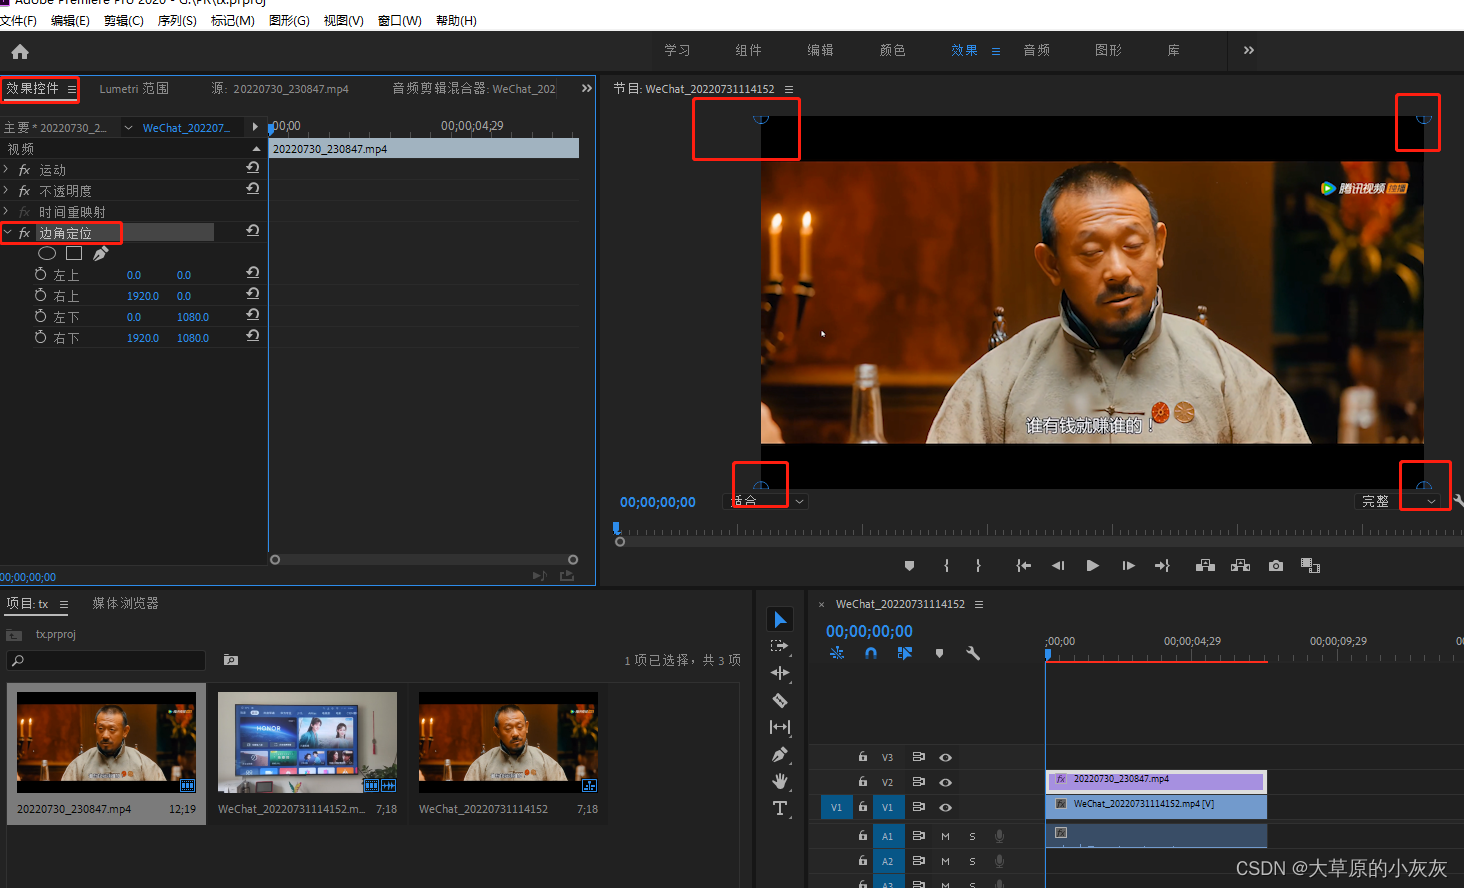1464x888 pixels.
Task: Create 4-point polygon mask under 边角定位
Action: tap(74, 253)
